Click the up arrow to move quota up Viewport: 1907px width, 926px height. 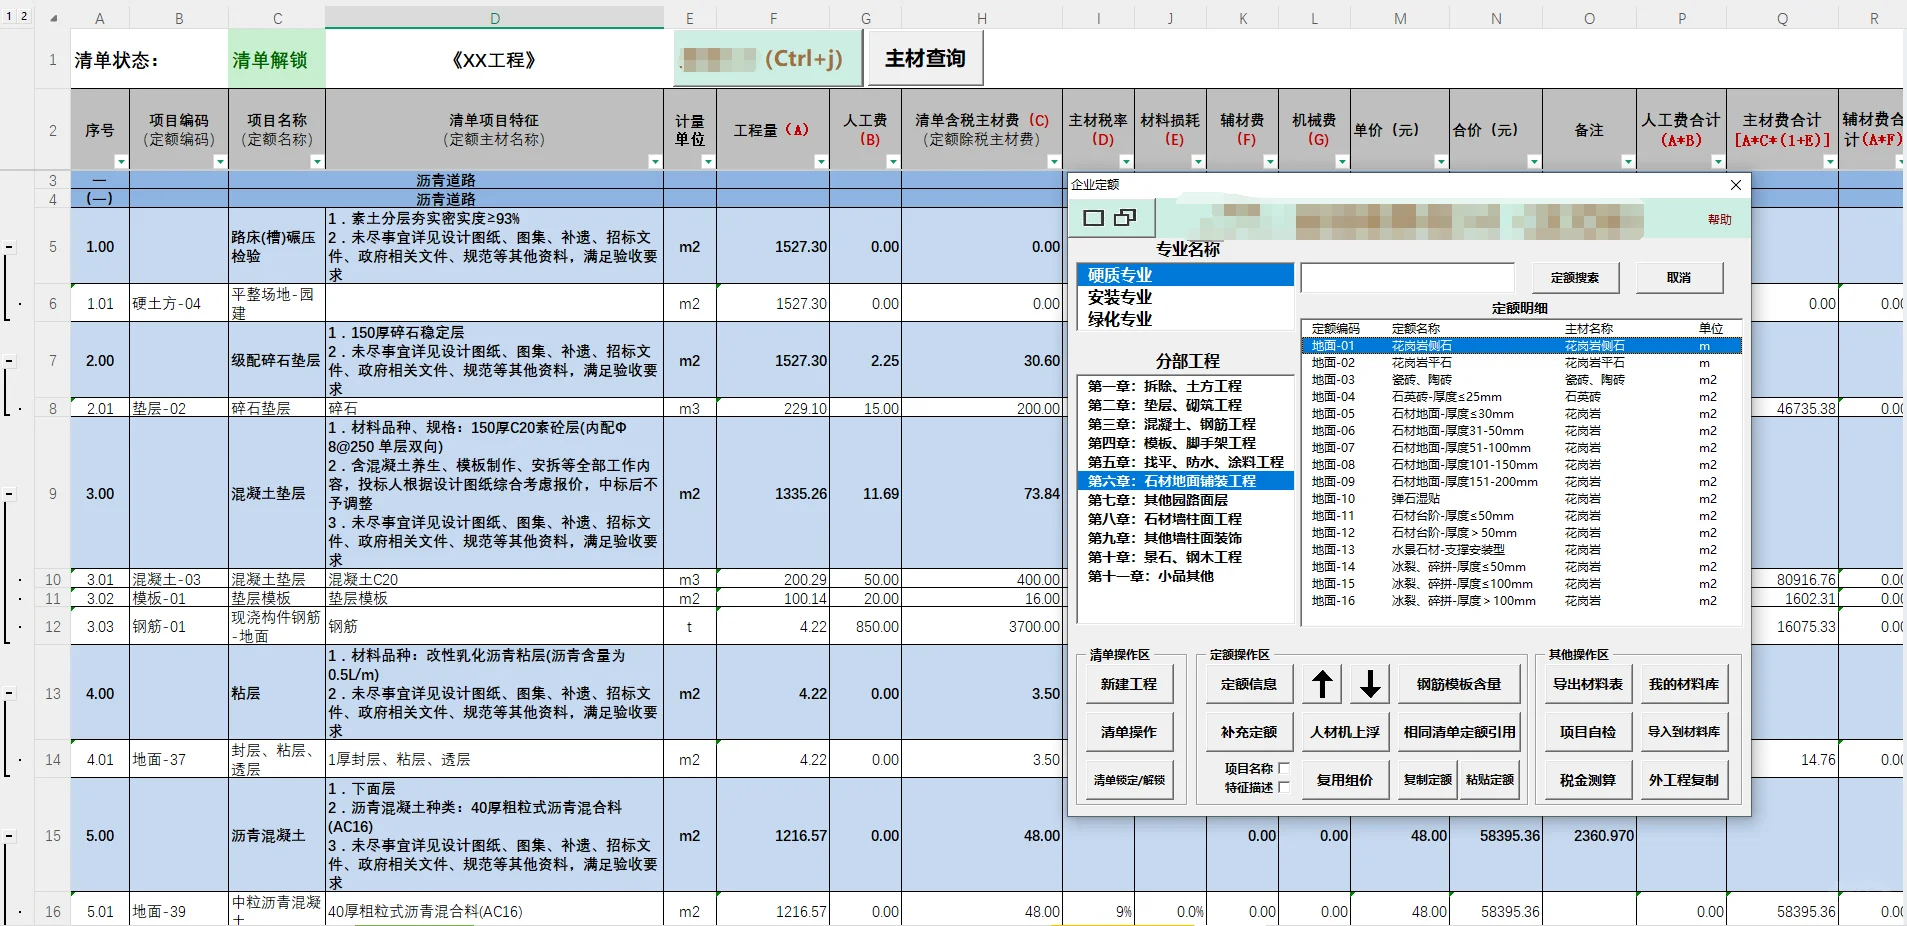click(1322, 684)
